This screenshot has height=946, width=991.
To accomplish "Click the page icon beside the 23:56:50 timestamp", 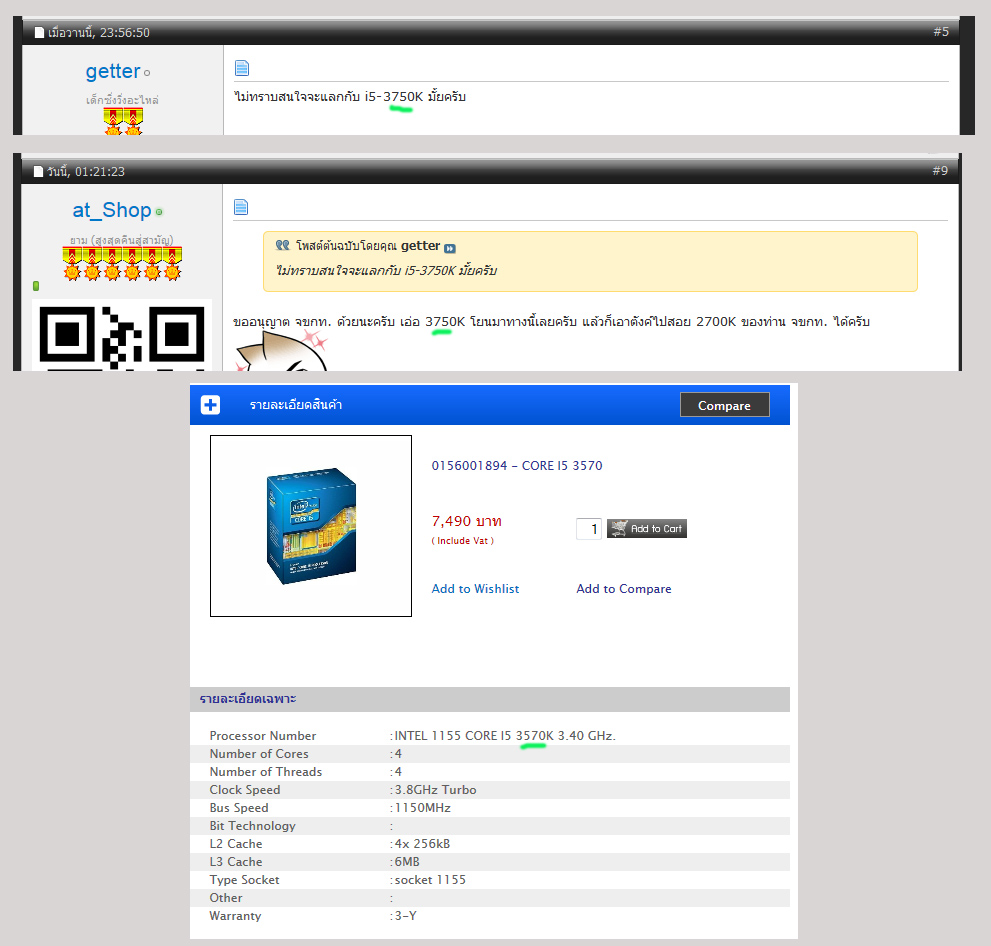I will [39, 32].
